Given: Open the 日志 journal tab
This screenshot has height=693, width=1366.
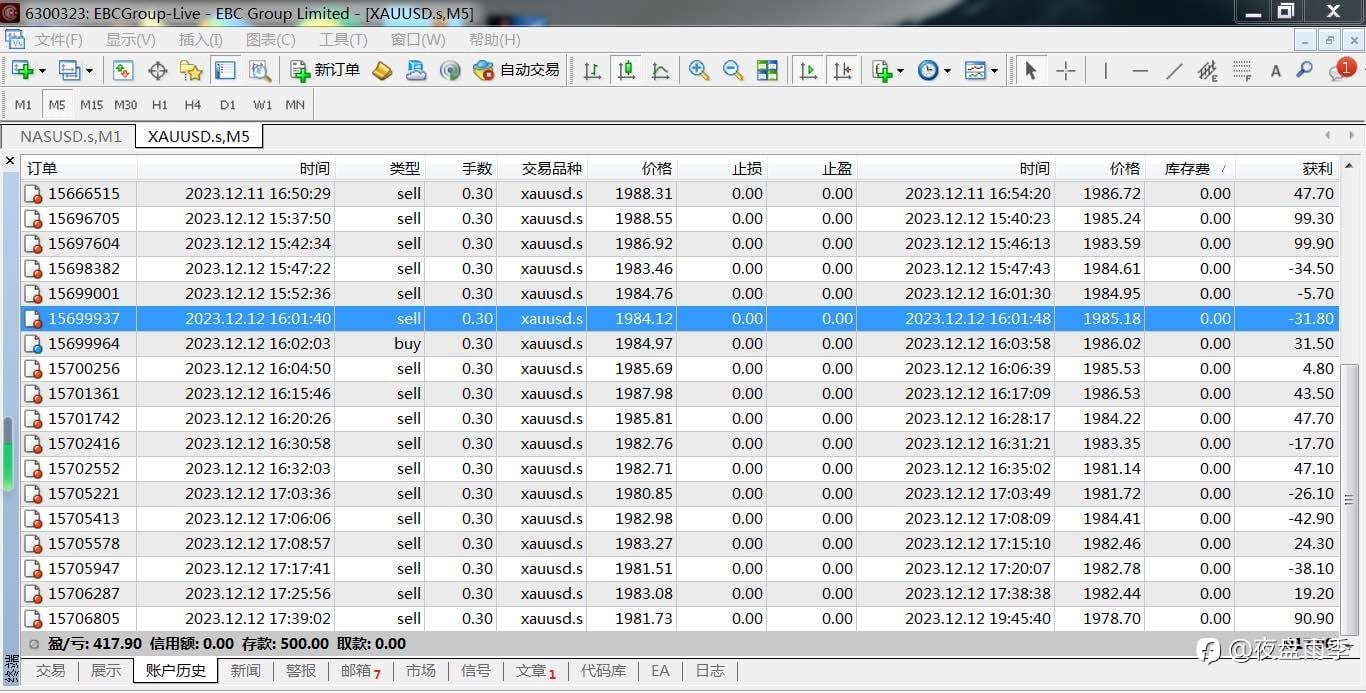Looking at the screenshot, I should (x=710, y=670).
